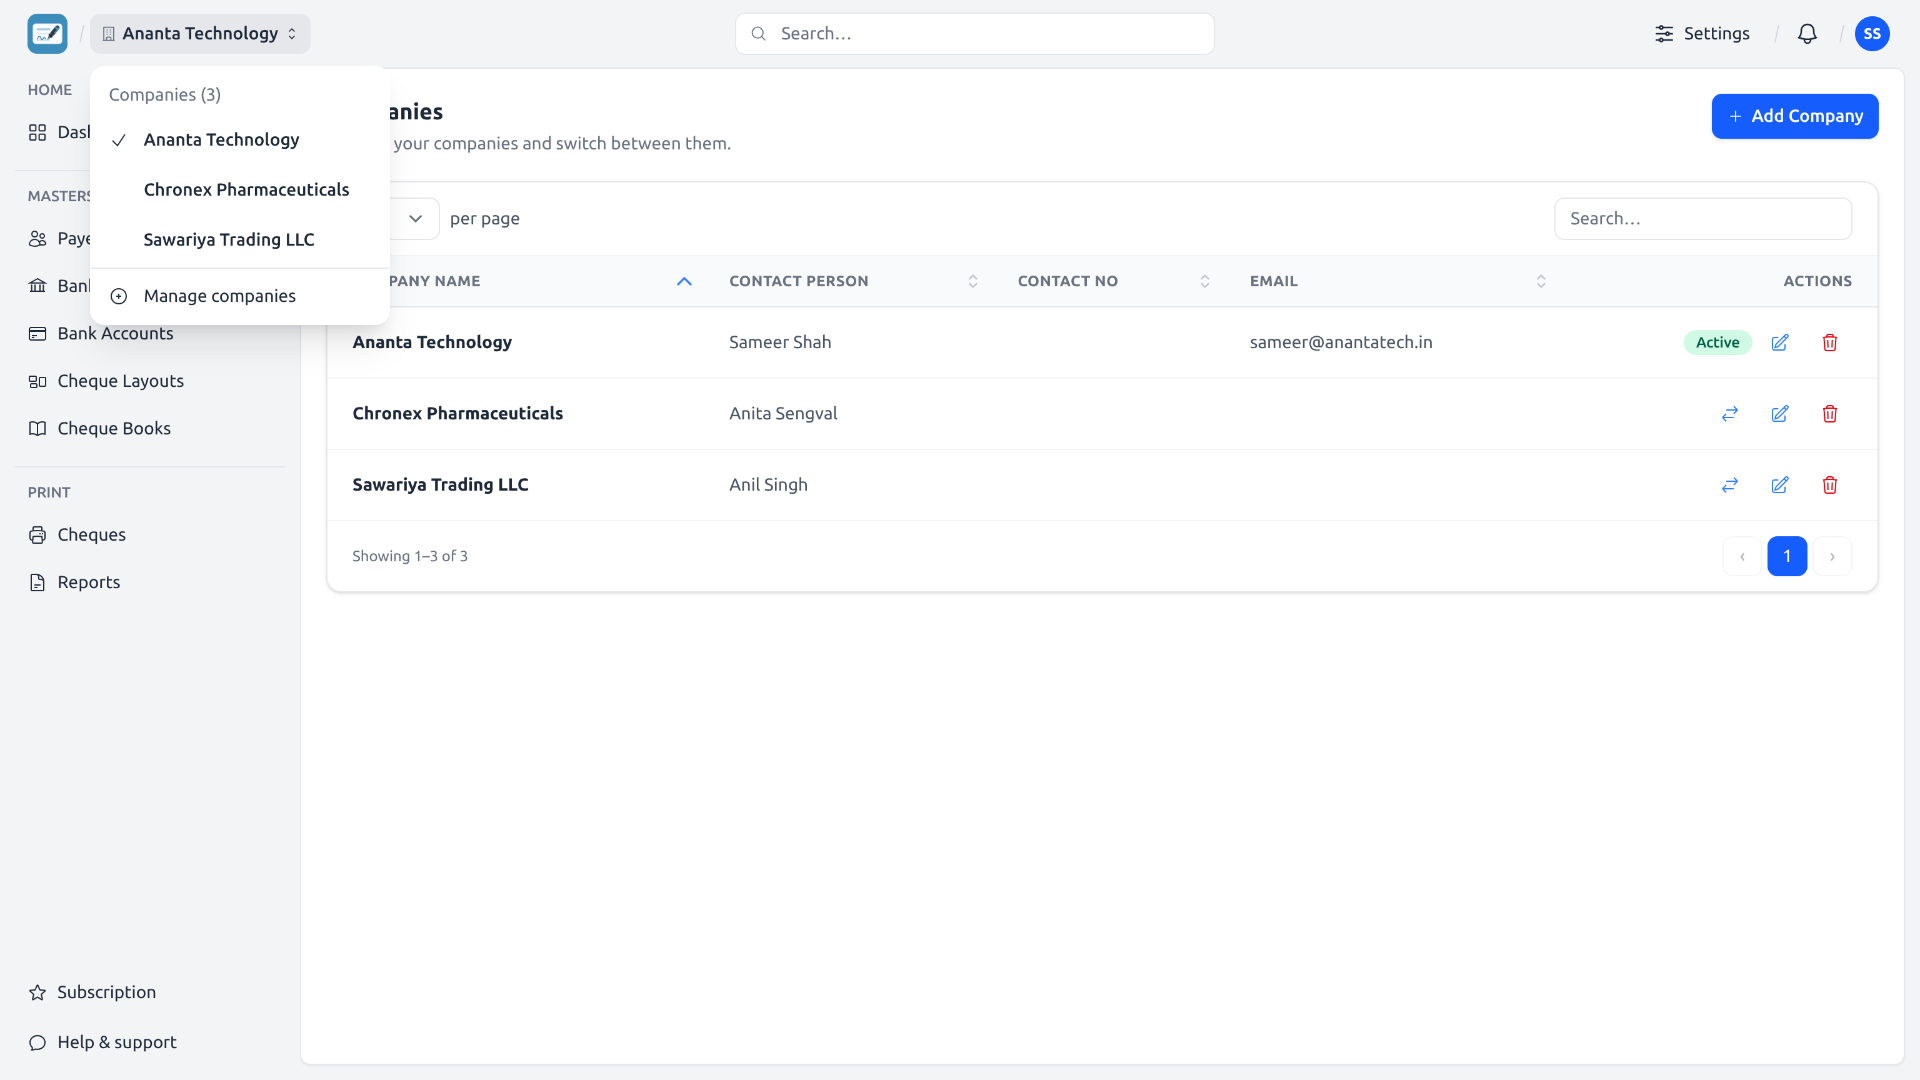
Task: Click the Cheque Books book icon
Action: (38, 429)
